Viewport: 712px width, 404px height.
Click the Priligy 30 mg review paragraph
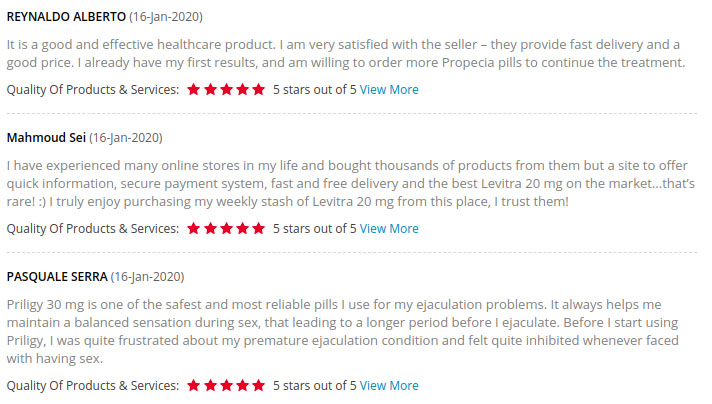345,331
